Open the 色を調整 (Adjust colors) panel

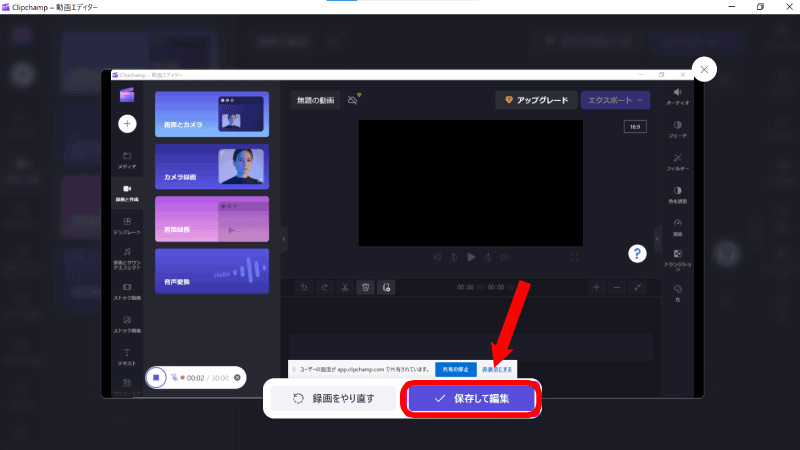[x=678, y=195]
